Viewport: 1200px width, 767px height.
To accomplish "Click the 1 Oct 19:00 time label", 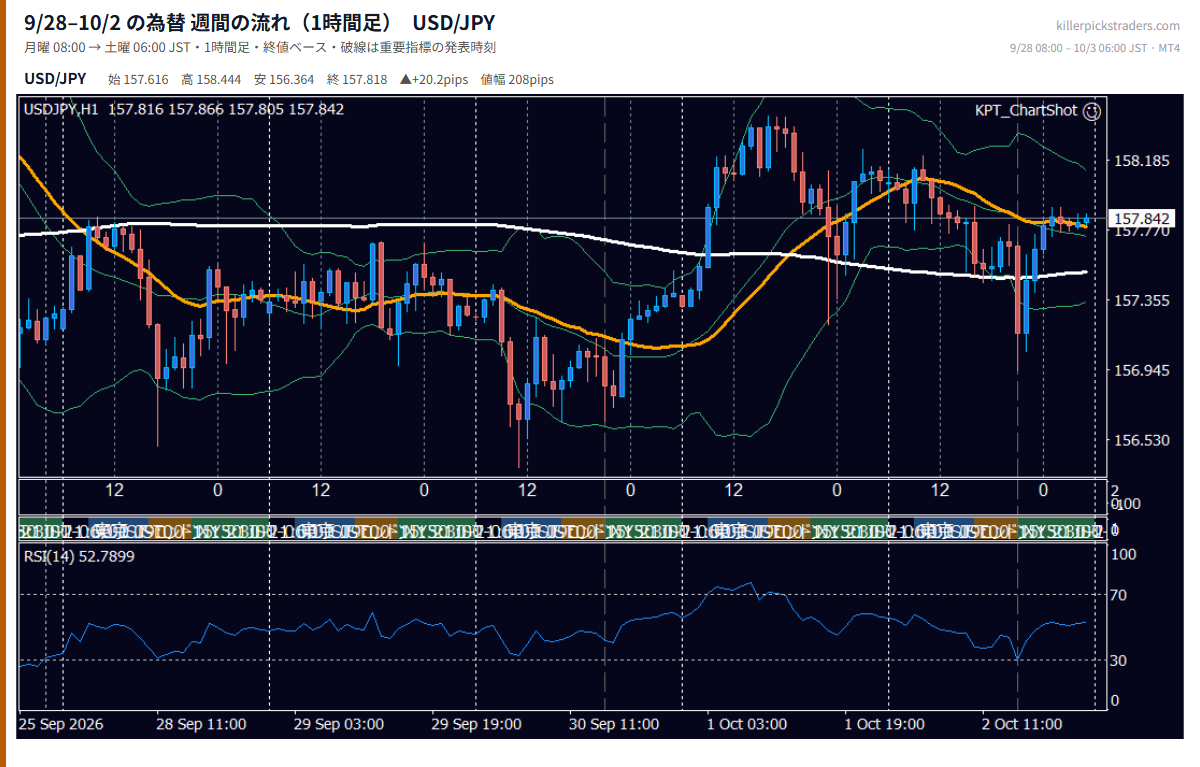I will [887, 724].
